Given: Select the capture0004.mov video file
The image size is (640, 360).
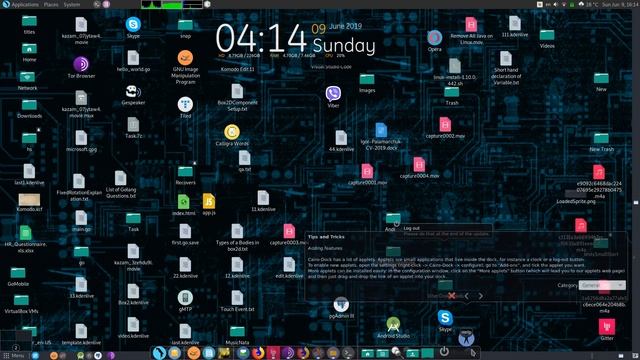Looking at the screenshot, I should [419, 165].
